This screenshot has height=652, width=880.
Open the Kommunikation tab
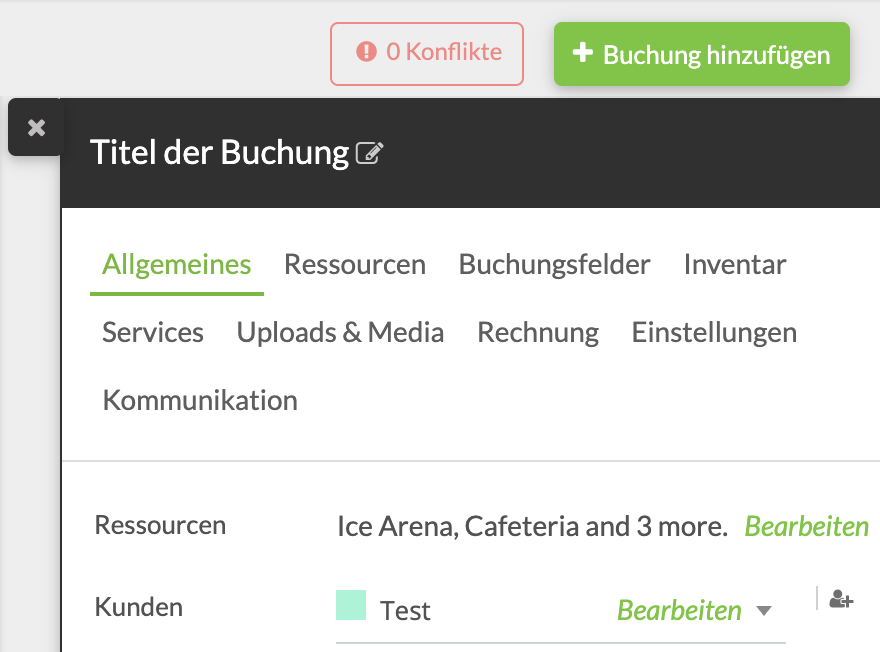click(200, 401)
